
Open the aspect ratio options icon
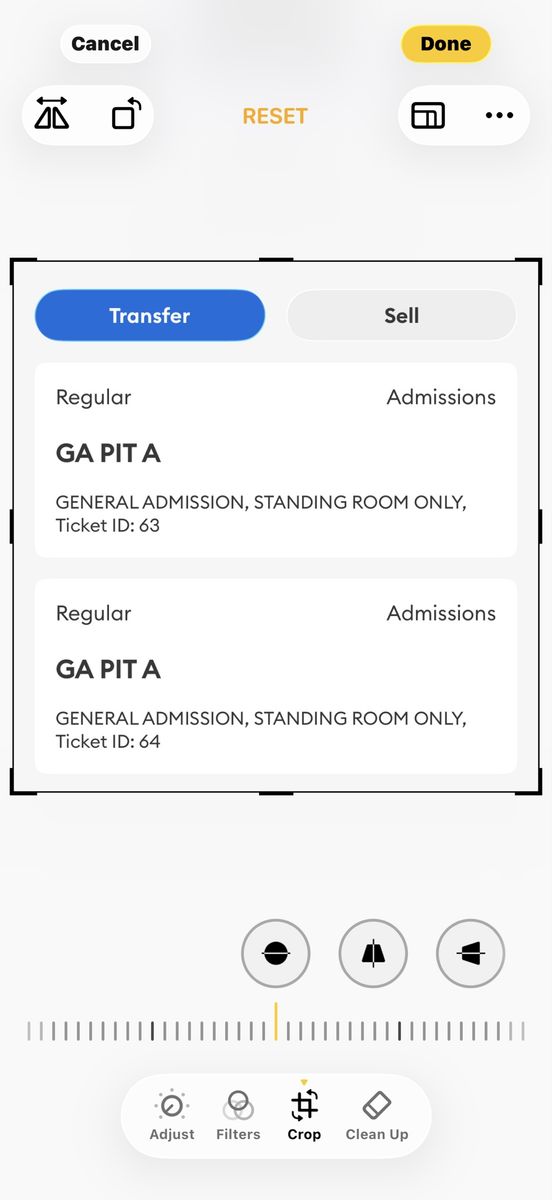428,116
